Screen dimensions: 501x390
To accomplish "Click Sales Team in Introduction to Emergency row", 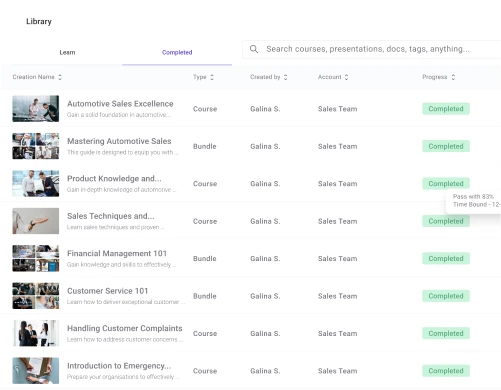I will [337, 371].
